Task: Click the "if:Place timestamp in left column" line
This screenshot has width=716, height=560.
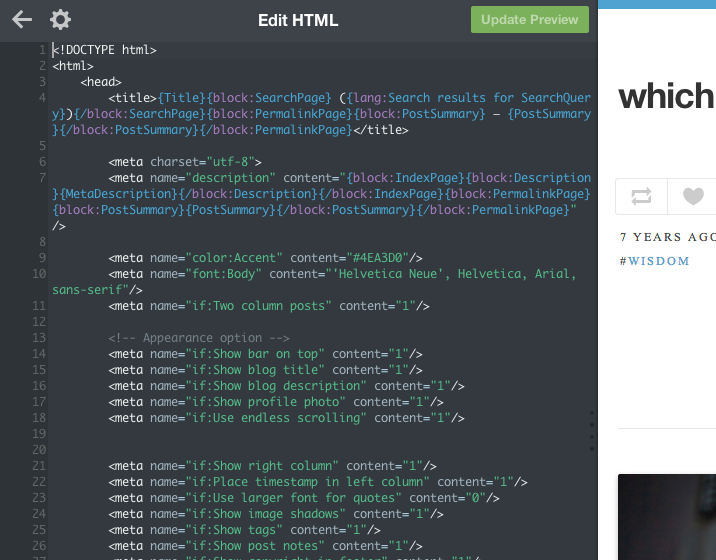Action: (318, 481)
